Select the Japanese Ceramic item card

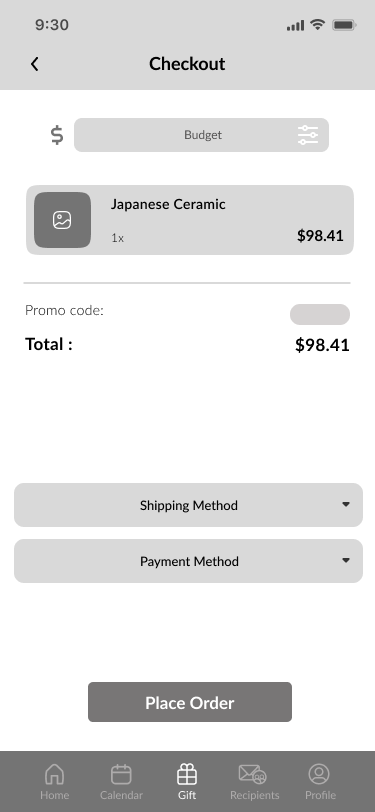coord(190,220)
